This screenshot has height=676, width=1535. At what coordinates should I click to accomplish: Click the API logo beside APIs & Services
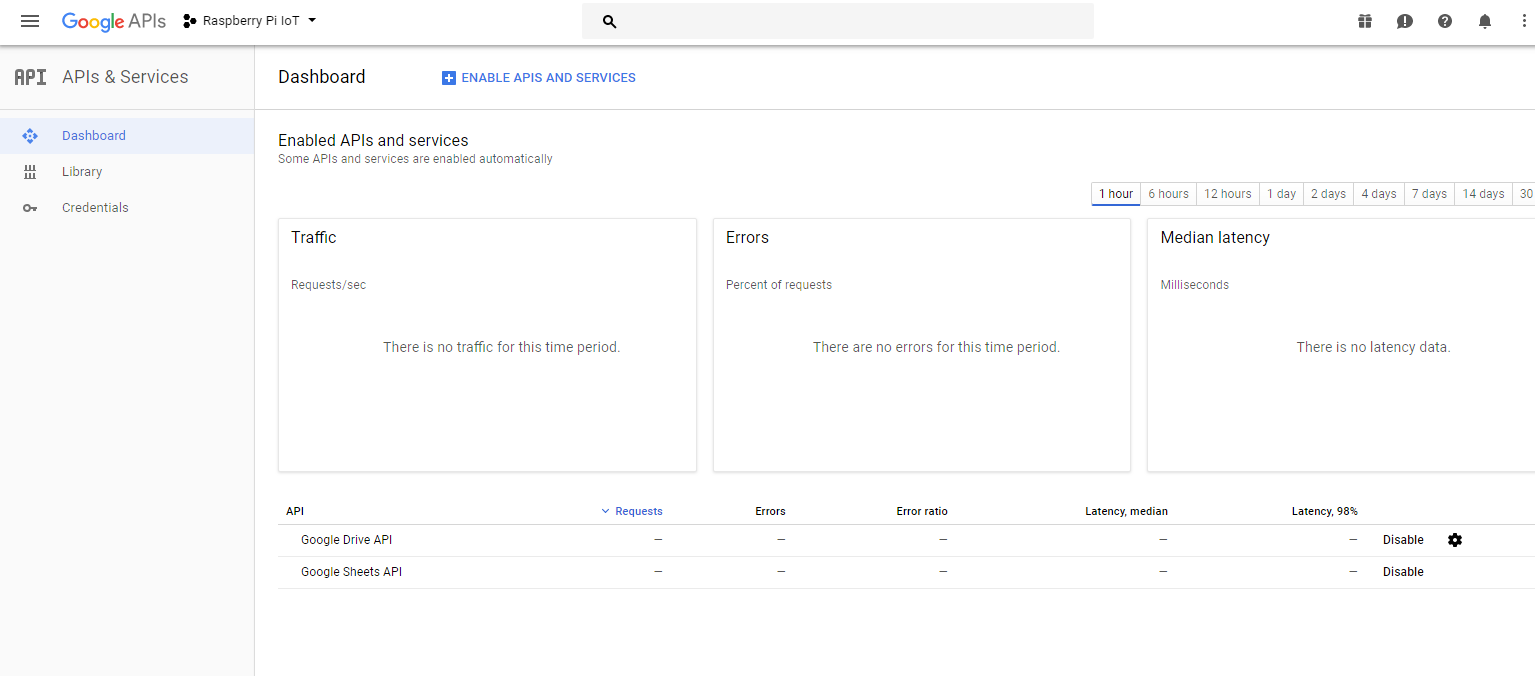[30, 77]
